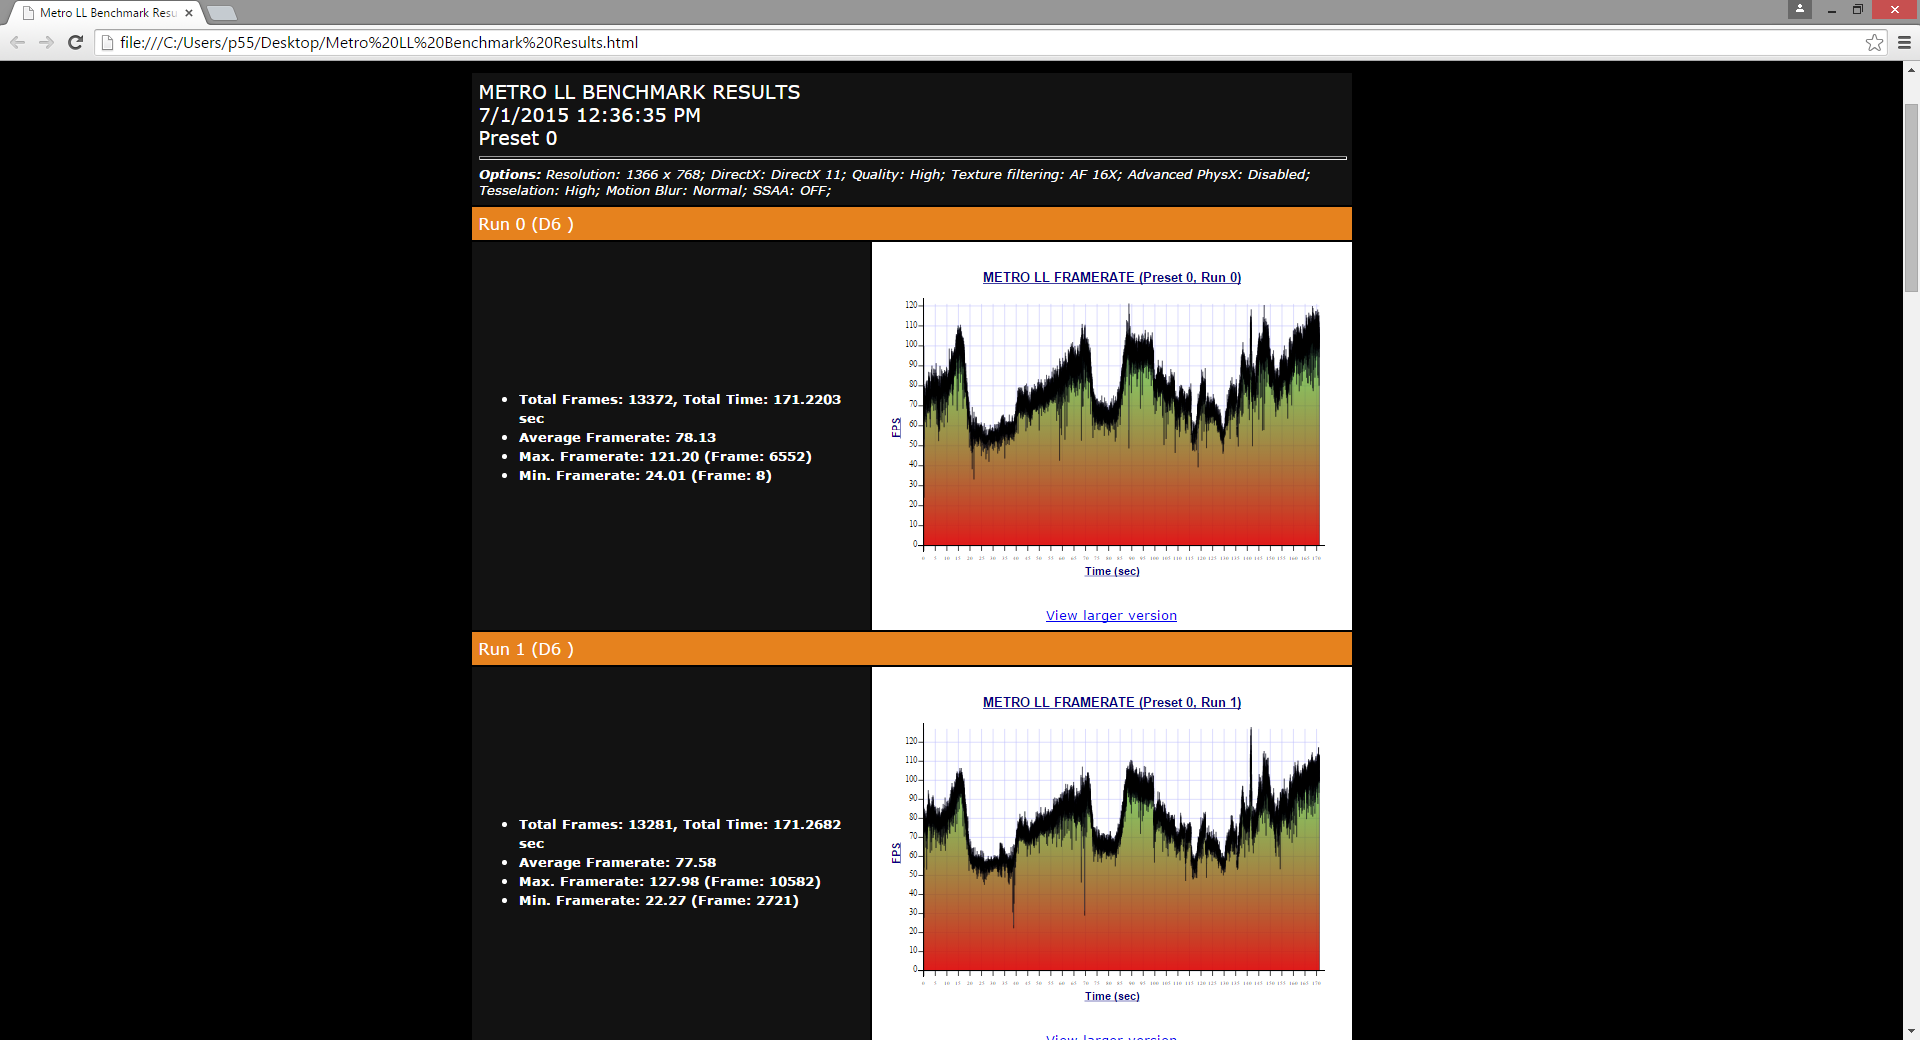Click the Options settings description text
Viewport: 1920px width, 1040px height.
click(x=895, y=182)
